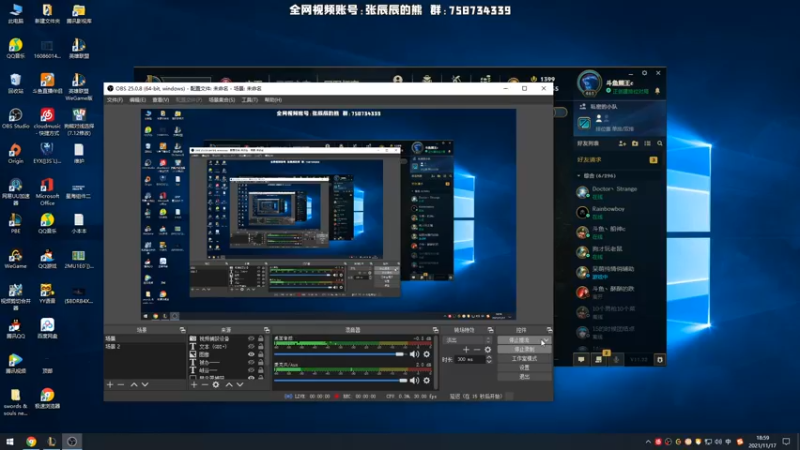The height and width of the screenshot is (450, 800).
Task: Open friends list view options icon
Action: (x=647, y=143)
